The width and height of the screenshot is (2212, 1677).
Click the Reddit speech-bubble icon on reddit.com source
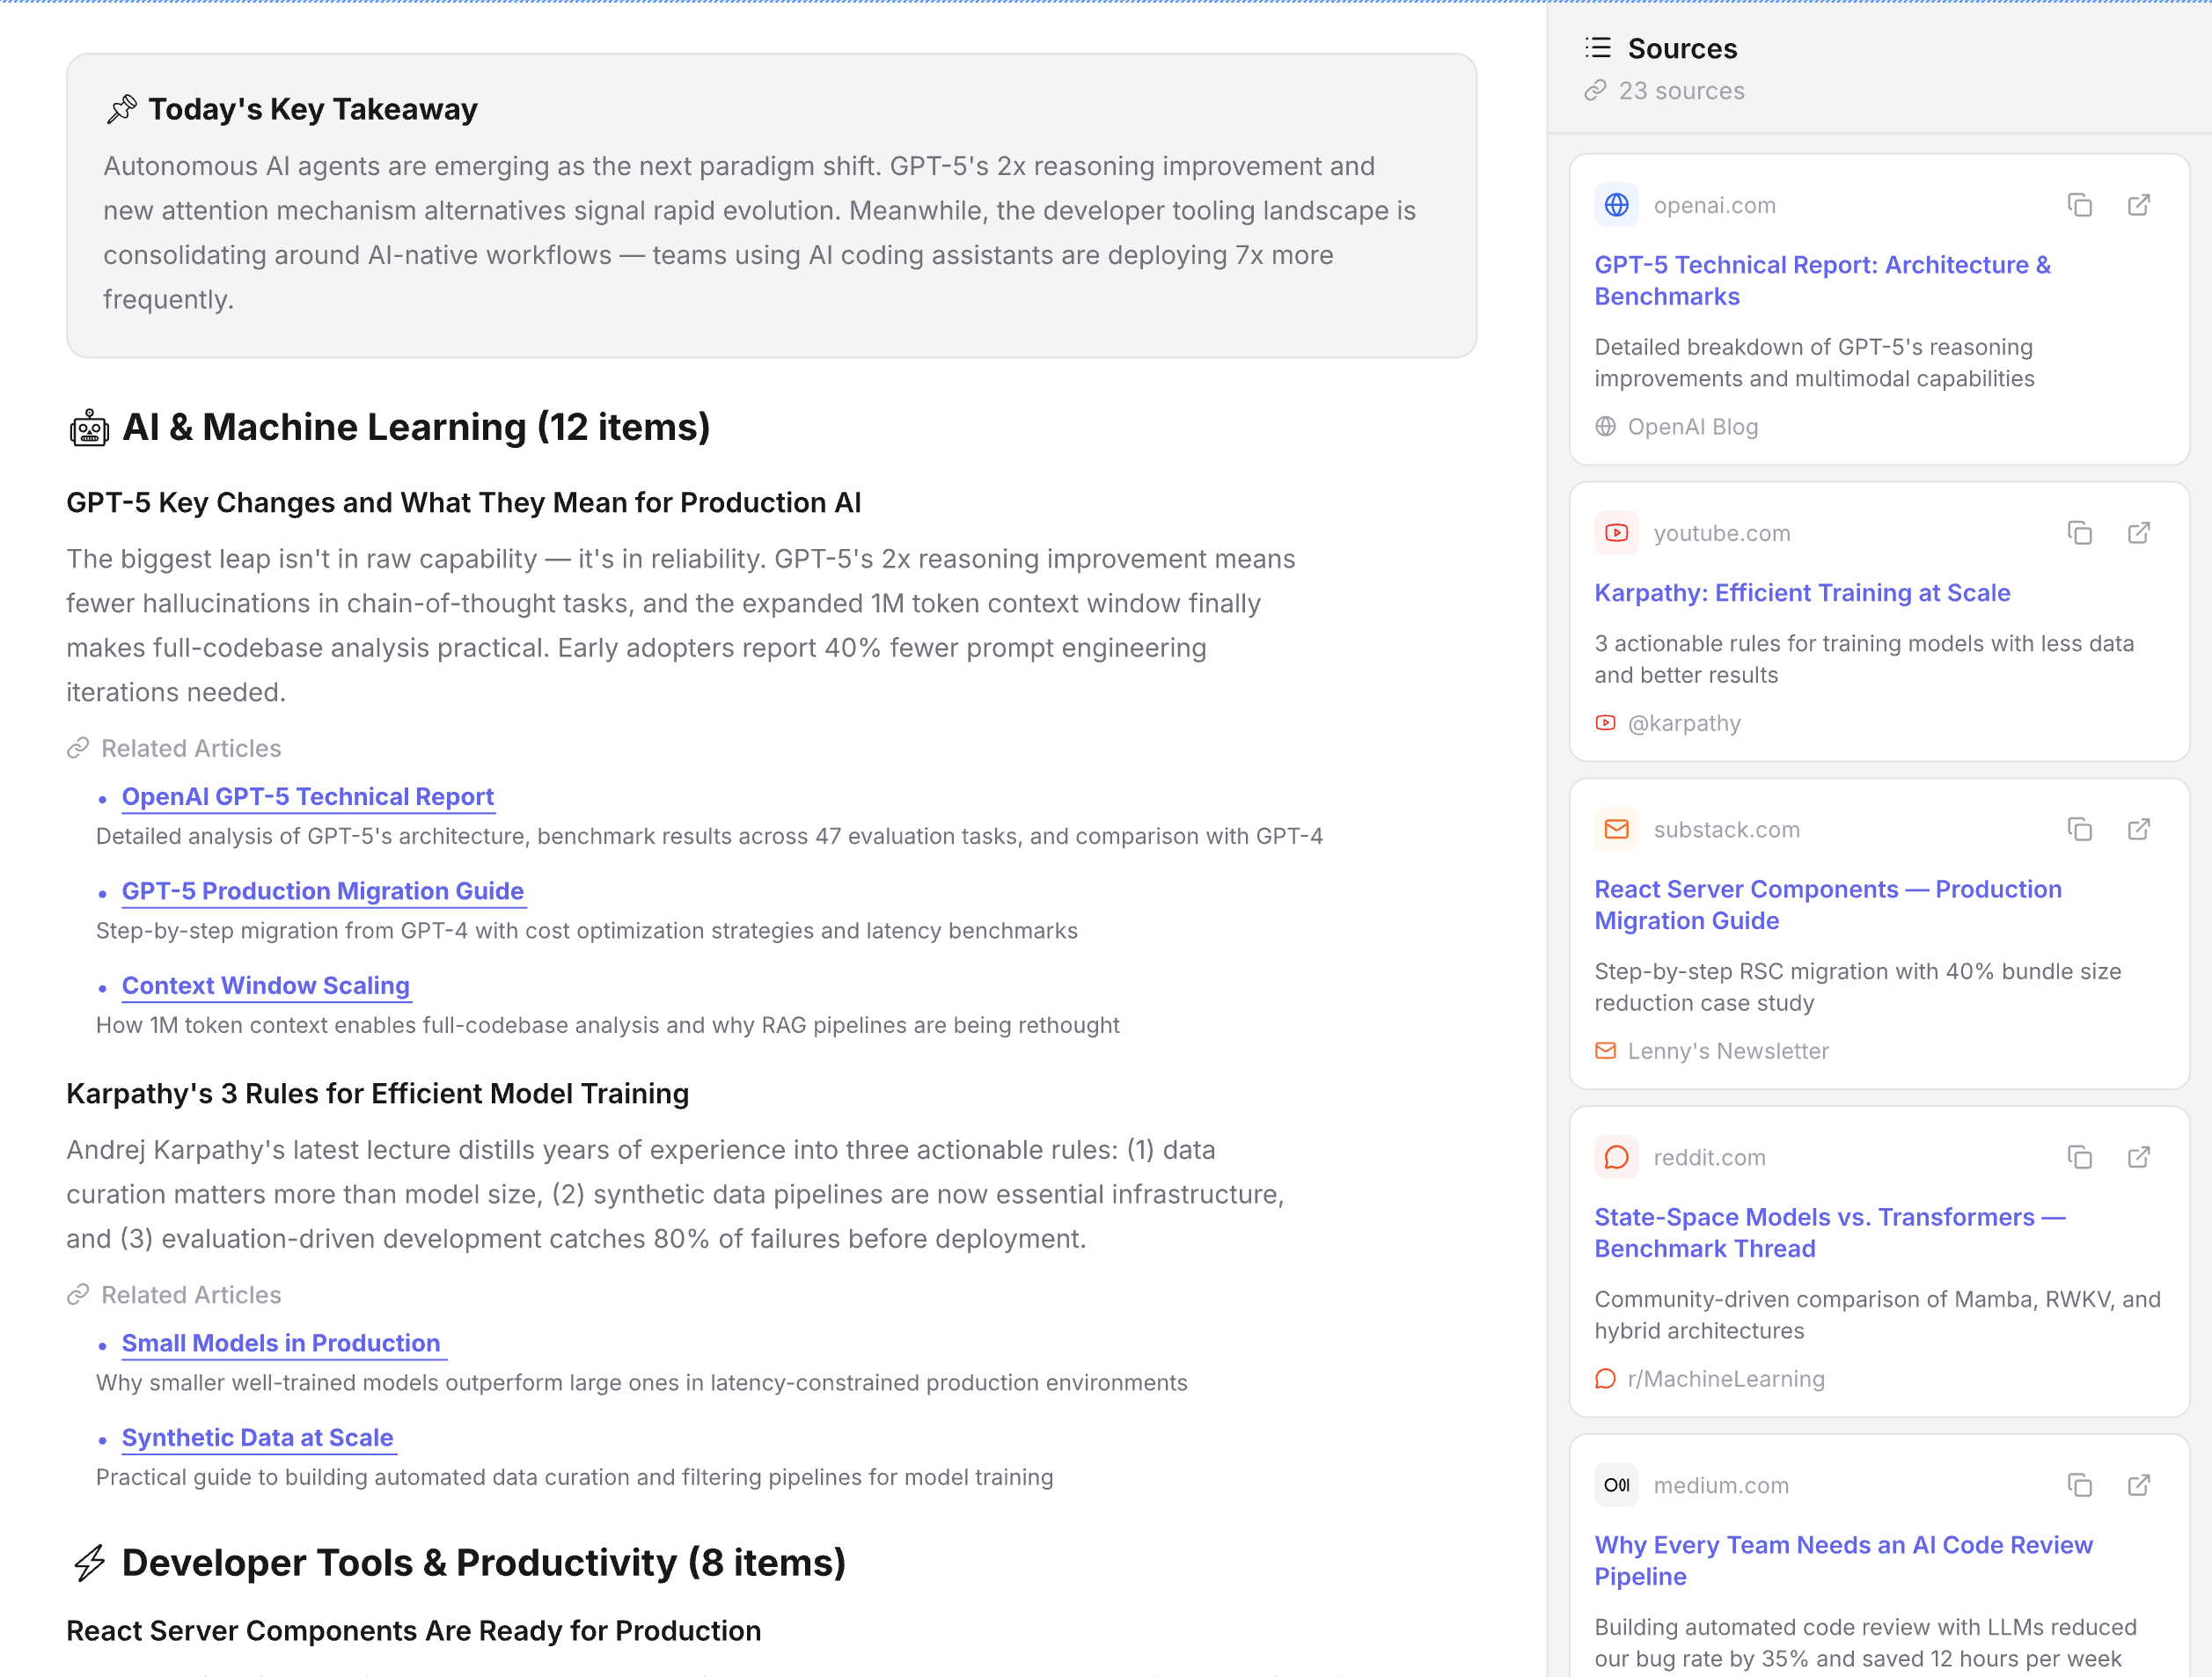click(1616, 1157)
